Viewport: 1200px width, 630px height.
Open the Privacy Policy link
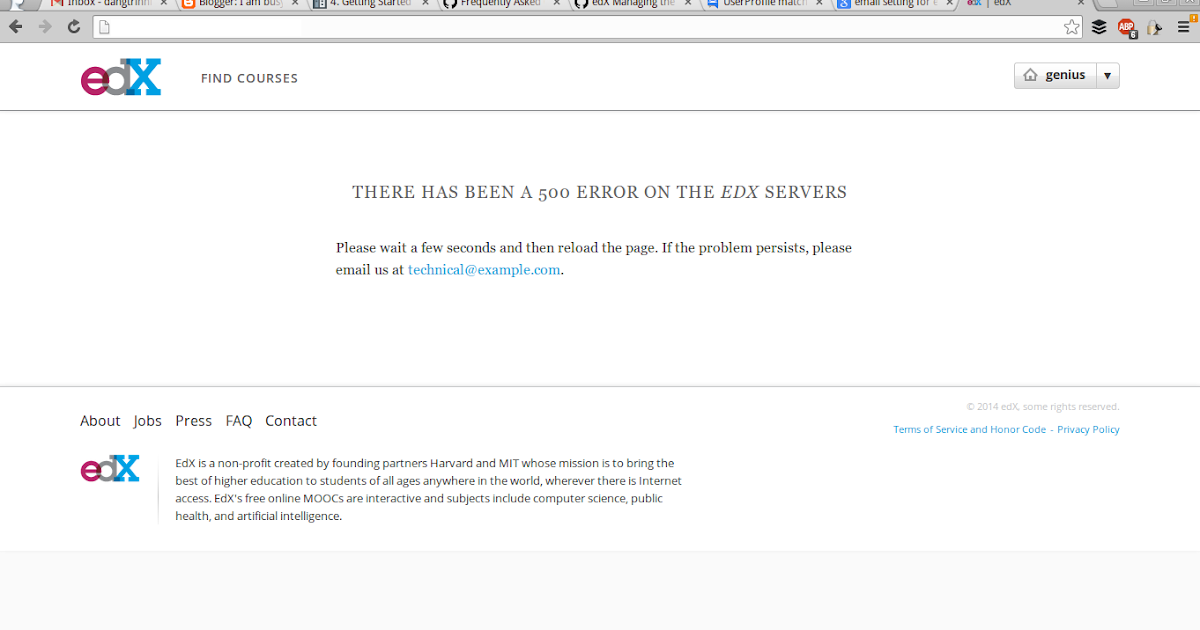pos(1088,429)
